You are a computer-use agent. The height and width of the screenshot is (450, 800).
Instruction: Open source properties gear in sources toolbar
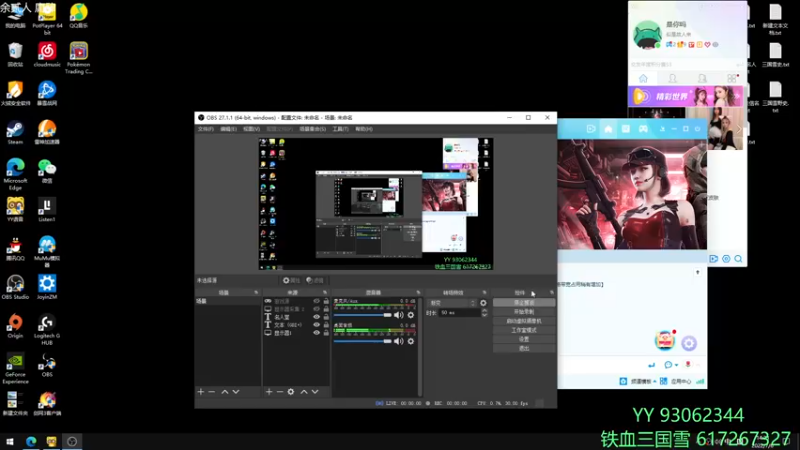point(291,392)
